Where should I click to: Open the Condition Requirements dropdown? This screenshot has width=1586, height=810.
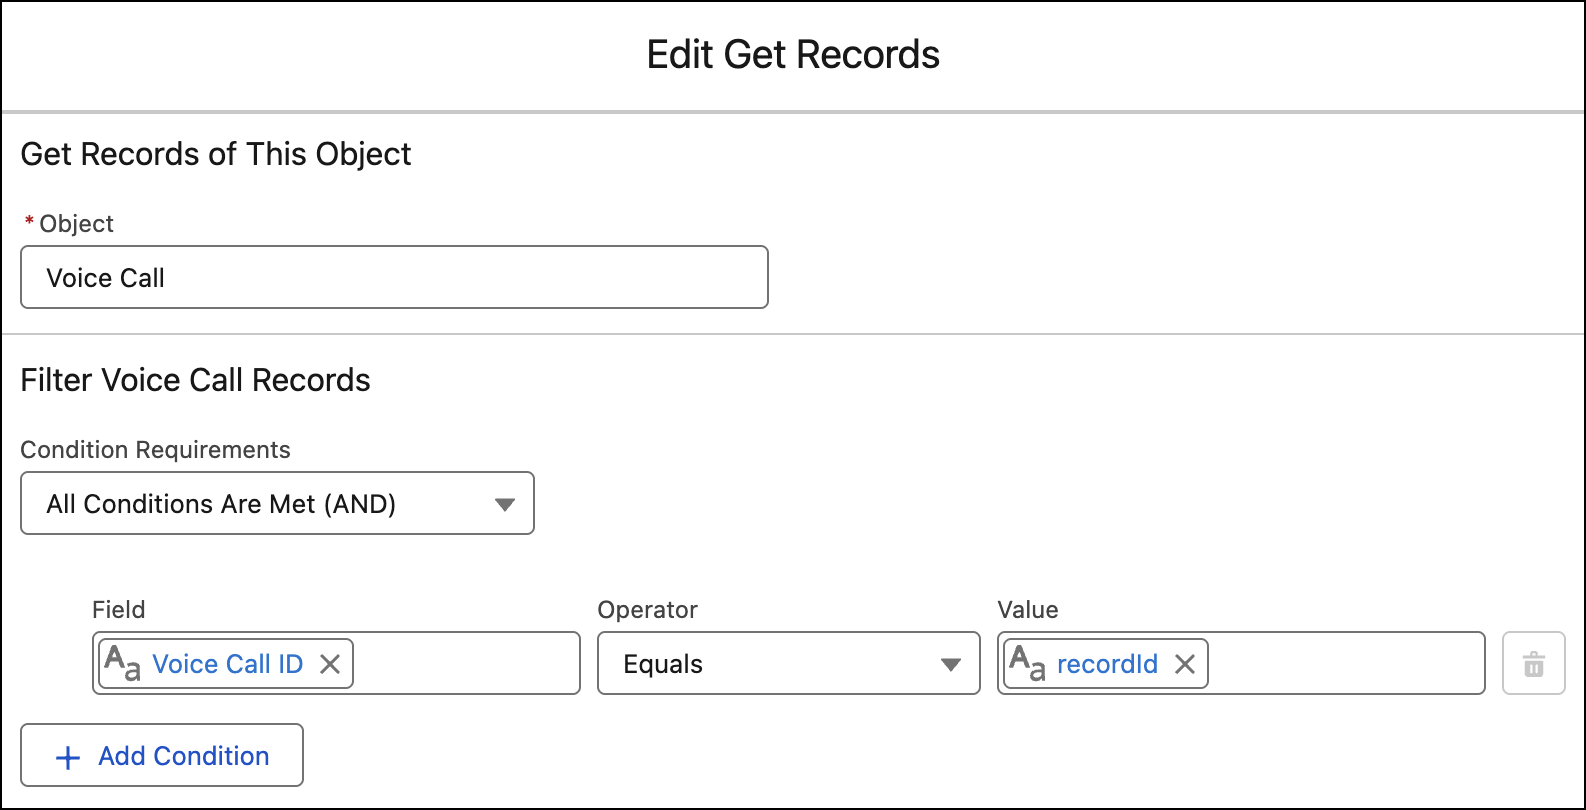tap(277, 503)
